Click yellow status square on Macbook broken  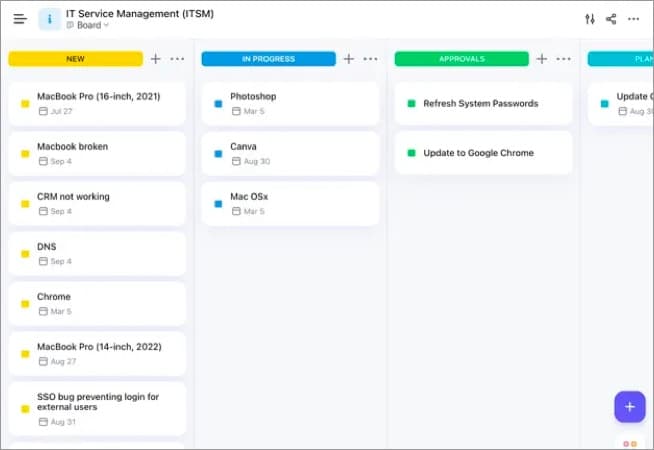[x=25, y=154]
